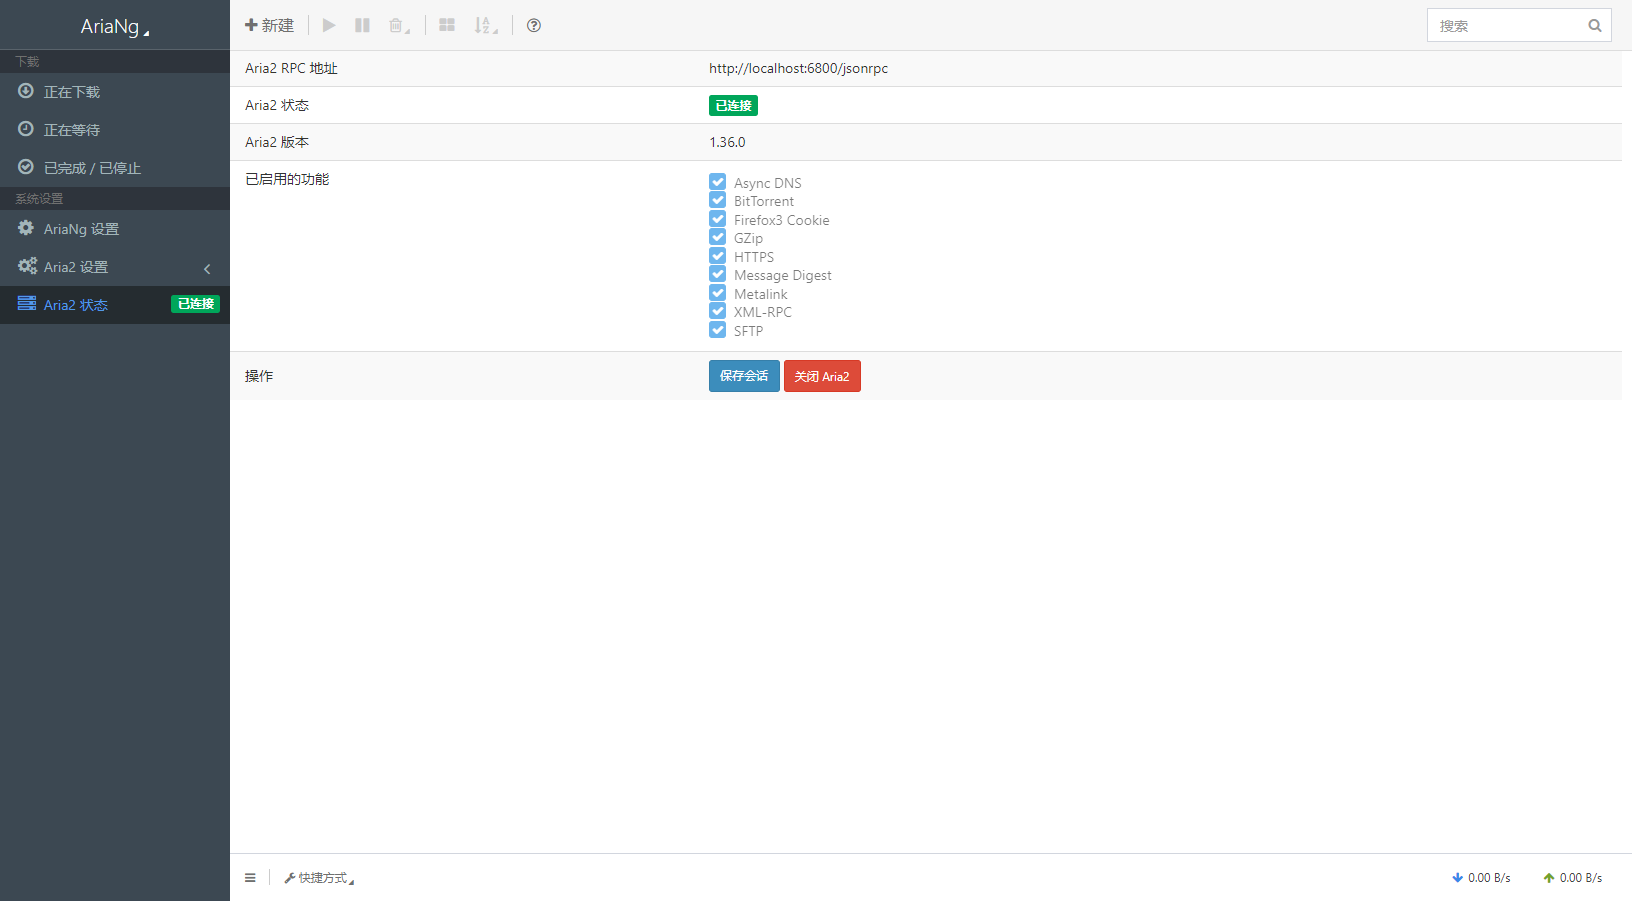Click the gear icon beside AriaNg 设置
This screenshot has height=901, width=1632.
(26, 228)
